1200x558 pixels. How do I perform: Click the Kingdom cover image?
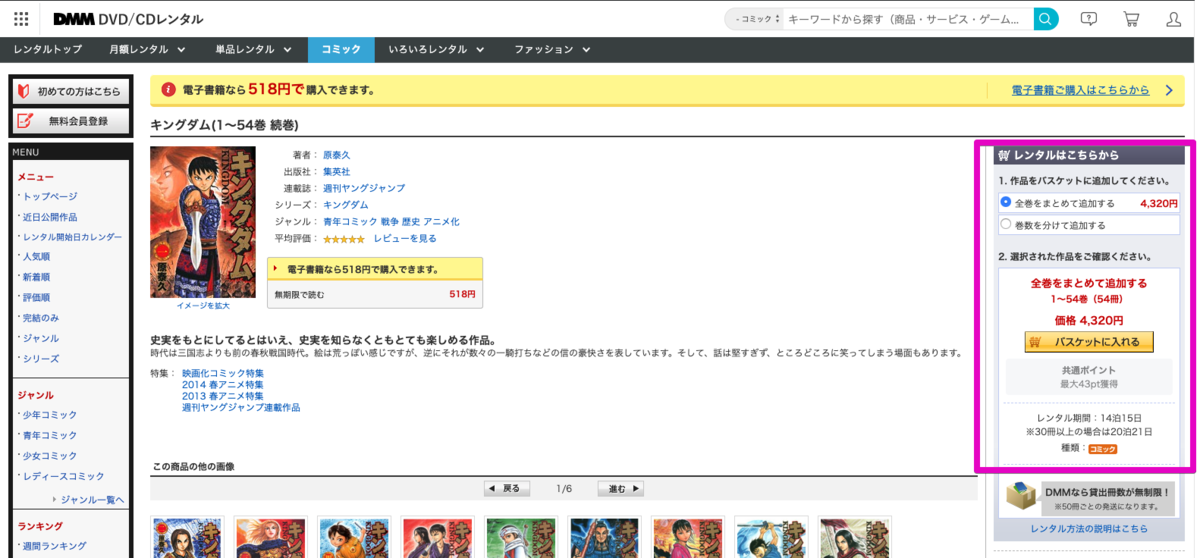click(203, 221)
